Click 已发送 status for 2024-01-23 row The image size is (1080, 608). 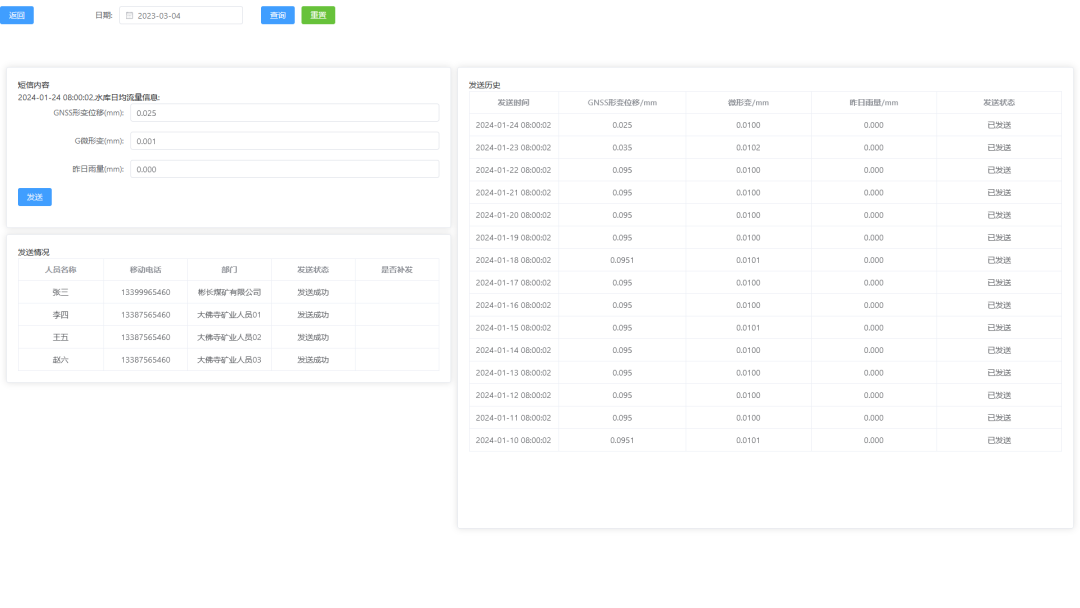point(998,148)
